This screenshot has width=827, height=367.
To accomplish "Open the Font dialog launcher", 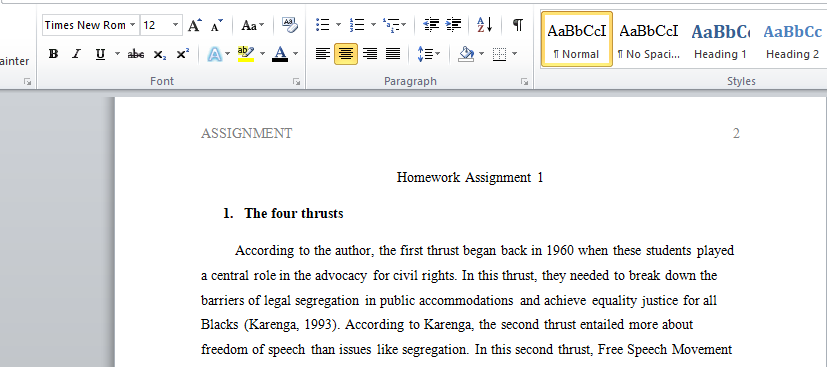I will pyautogui.click(x=297, y=82).
